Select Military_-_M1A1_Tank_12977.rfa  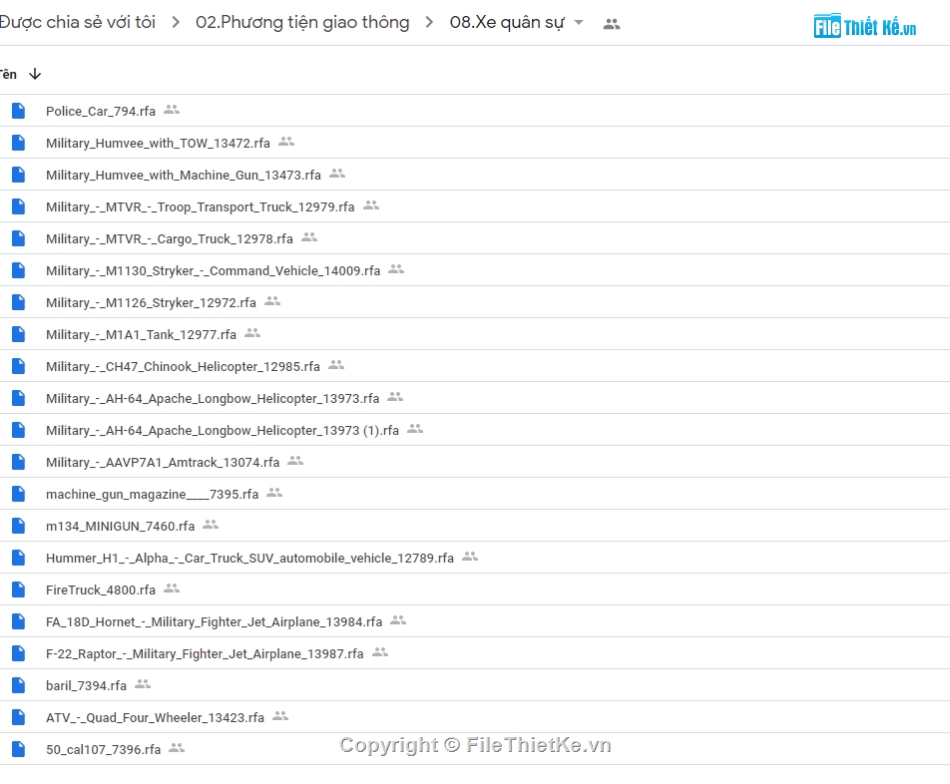coord(141,335)
